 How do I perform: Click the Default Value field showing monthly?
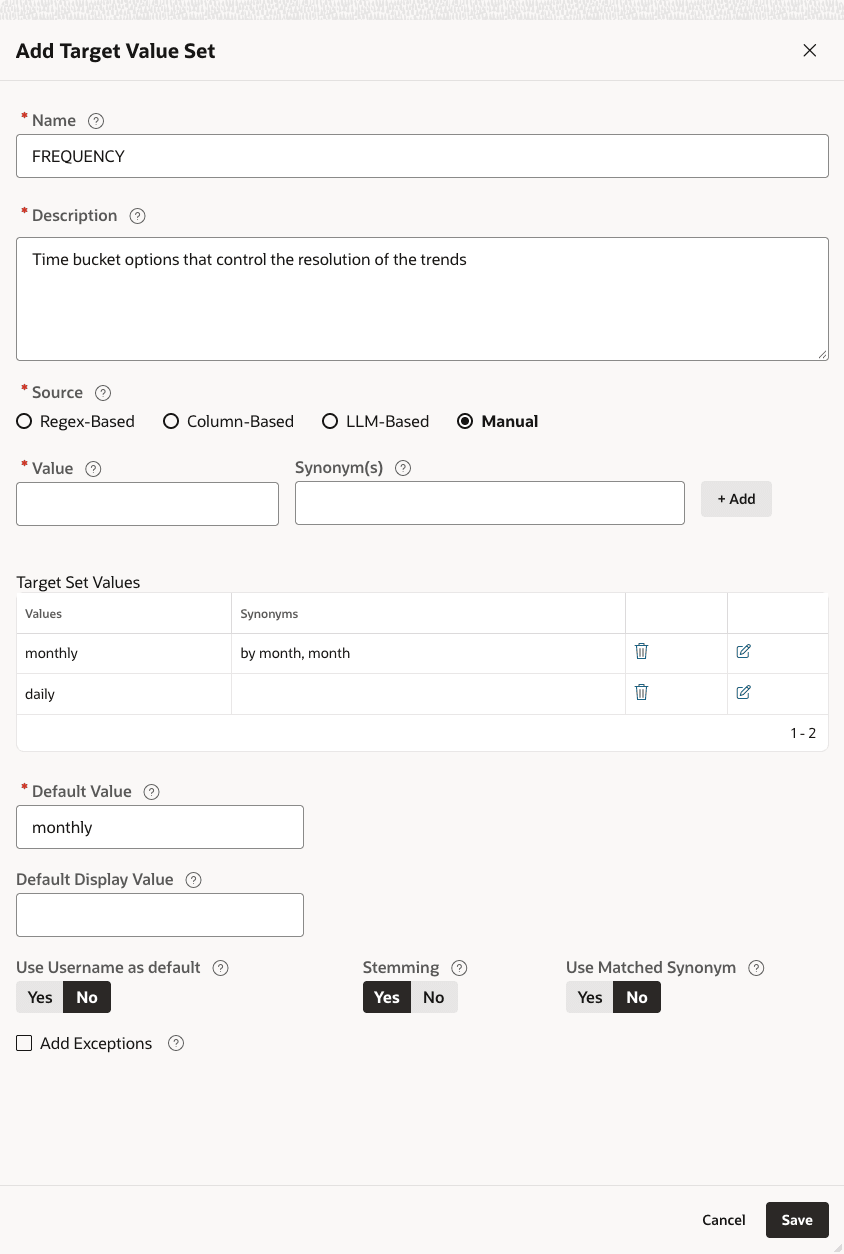tap(160, 827)
